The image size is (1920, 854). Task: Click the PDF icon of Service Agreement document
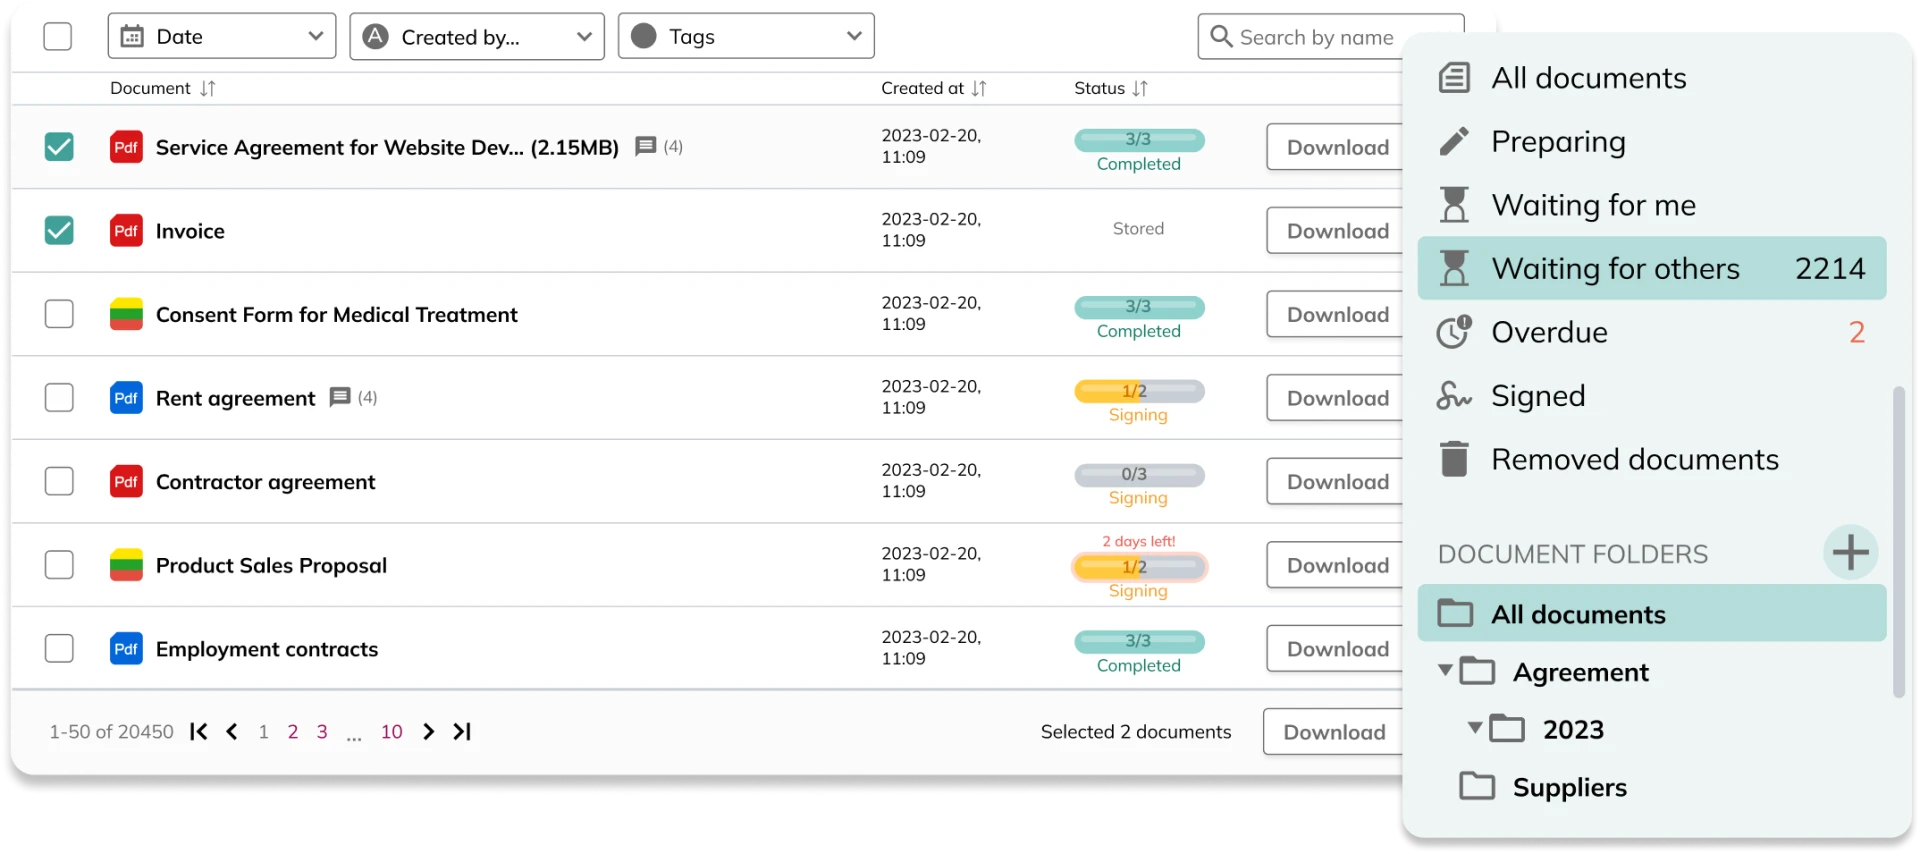tap(126, 147)
